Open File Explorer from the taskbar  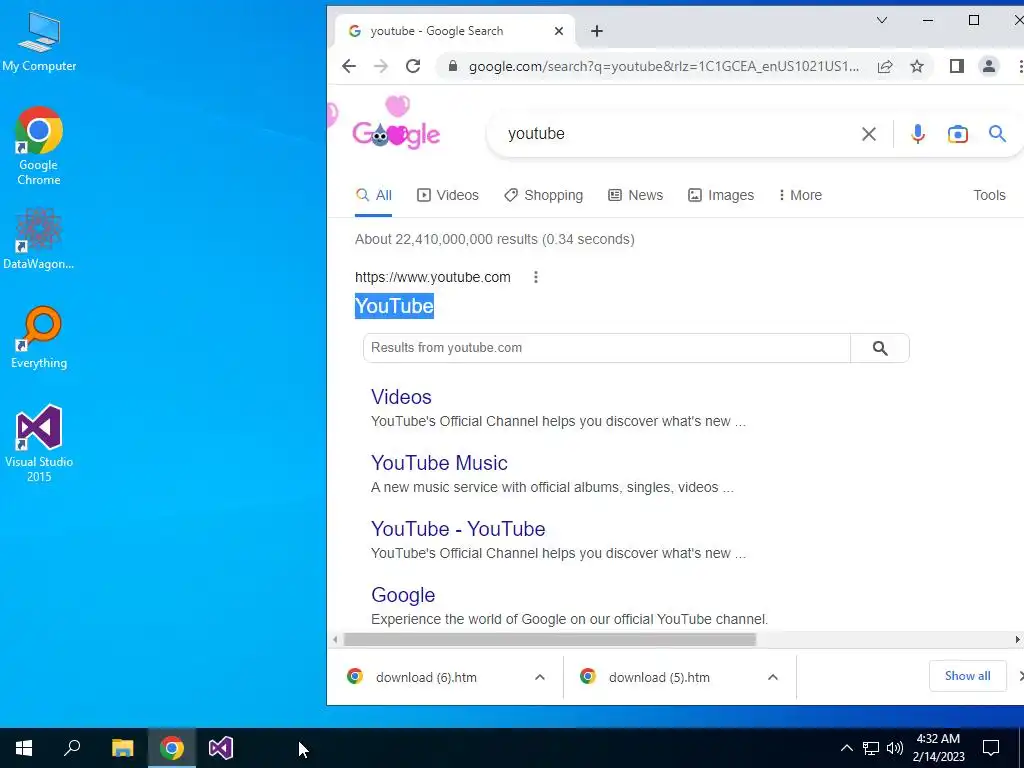tap(122, 748)
